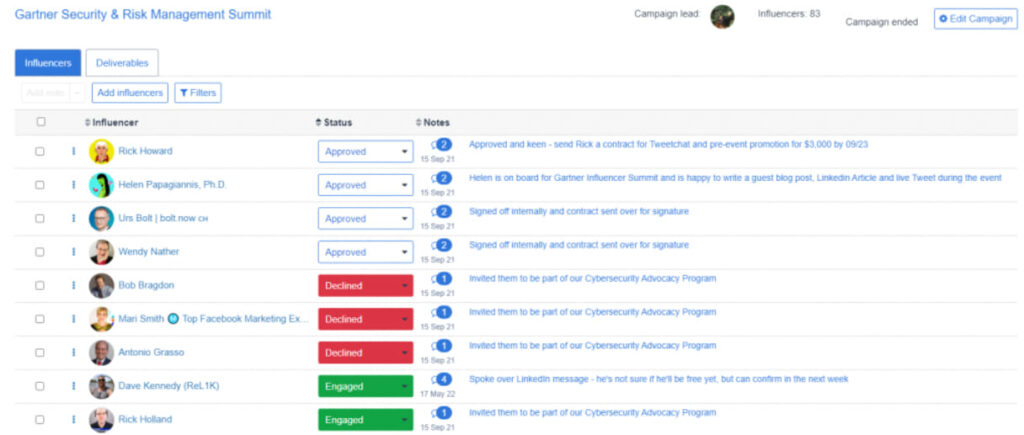Click Helen Papagiannis's avatar
The image size is (1024, 435).
(101, 185)
